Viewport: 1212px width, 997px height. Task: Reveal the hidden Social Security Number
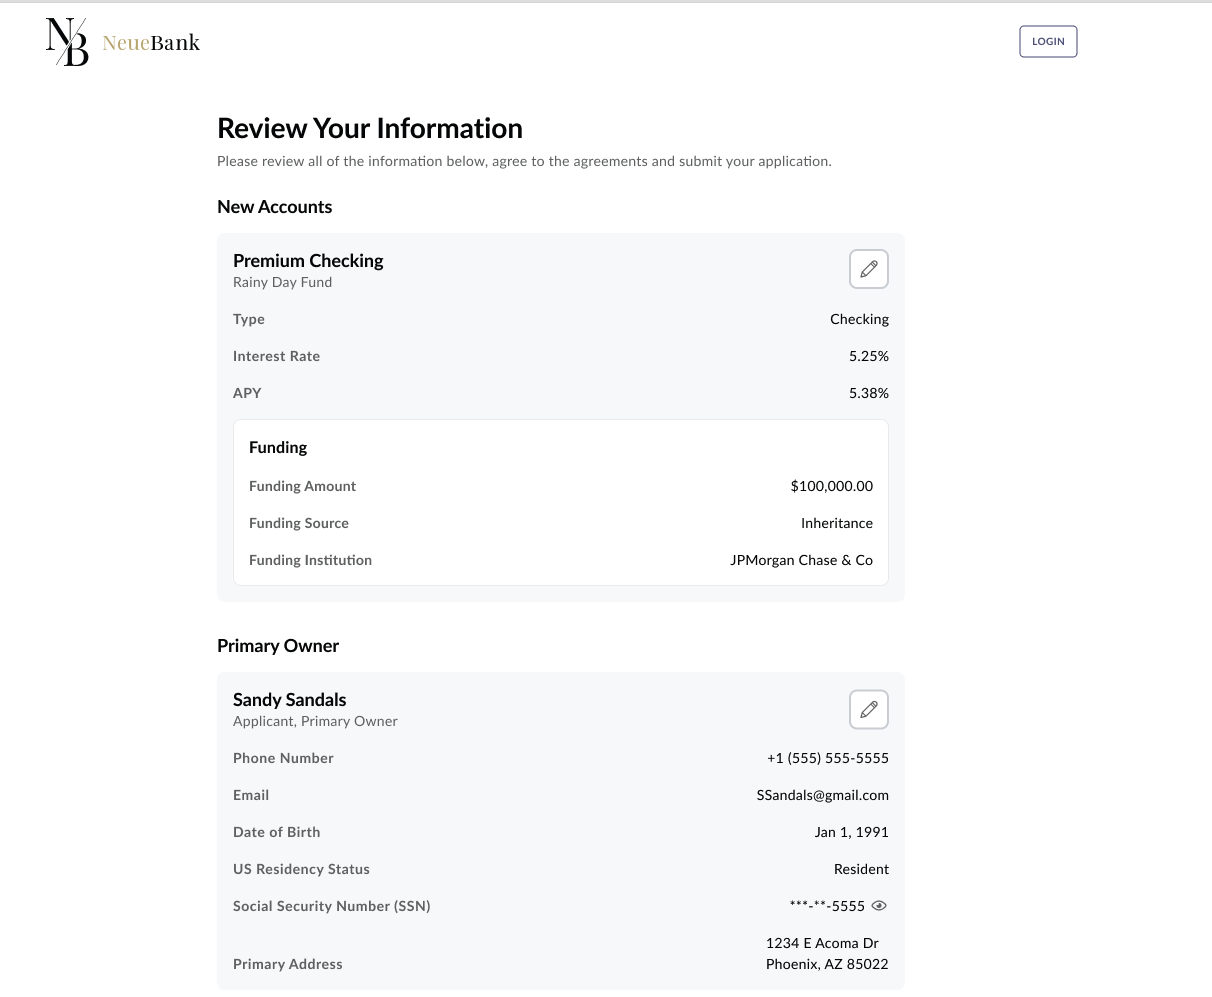coord(879,906)
